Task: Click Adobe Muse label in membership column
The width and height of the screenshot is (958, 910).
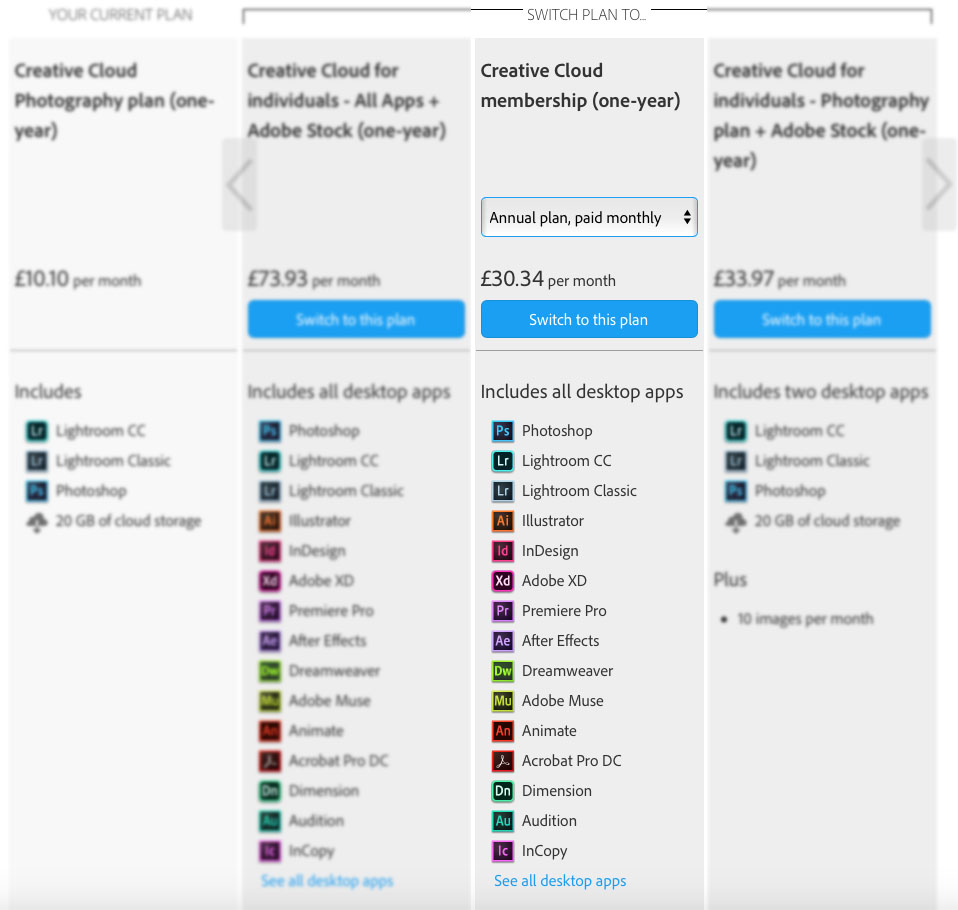Action: pos(563,700)
